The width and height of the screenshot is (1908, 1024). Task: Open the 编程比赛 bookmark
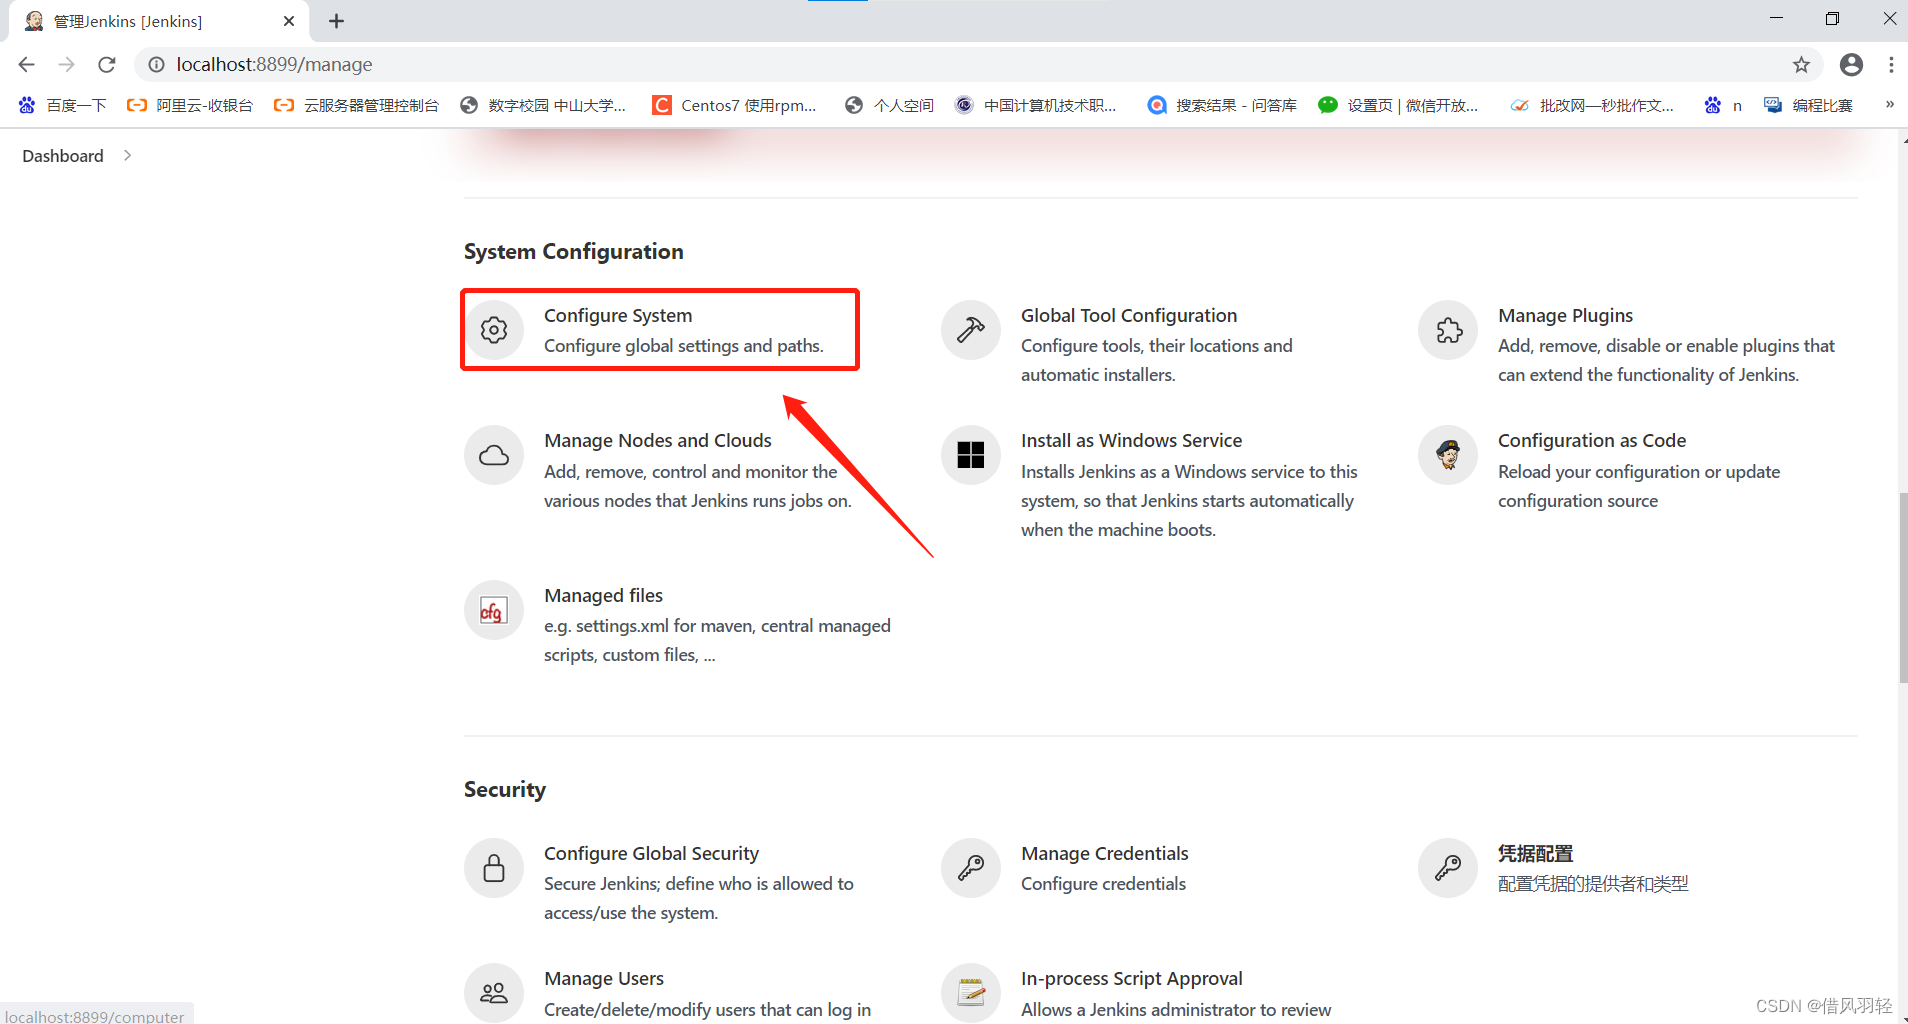(1808, 105)
